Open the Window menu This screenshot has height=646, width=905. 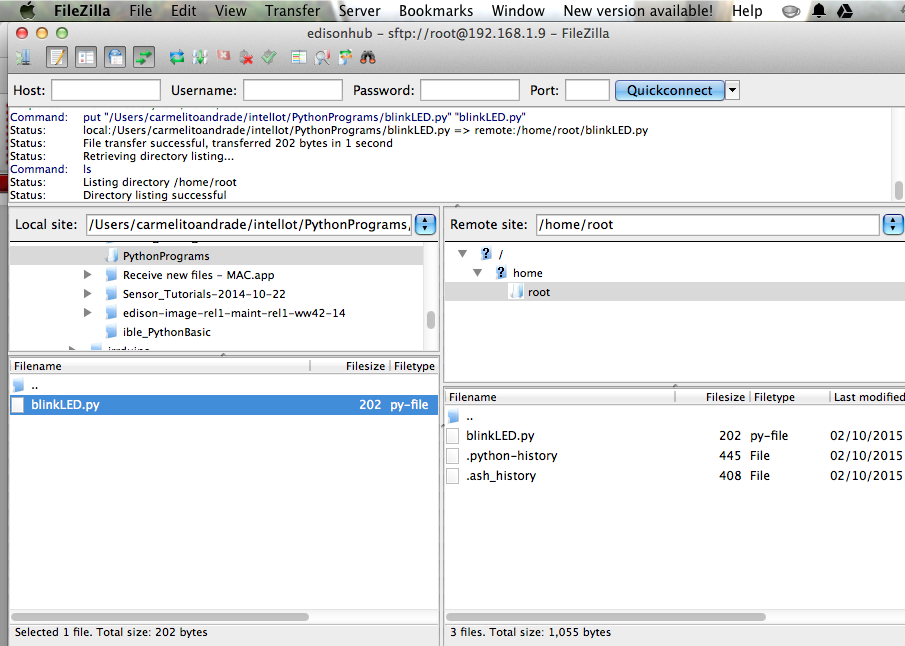[x=518, y=10]
